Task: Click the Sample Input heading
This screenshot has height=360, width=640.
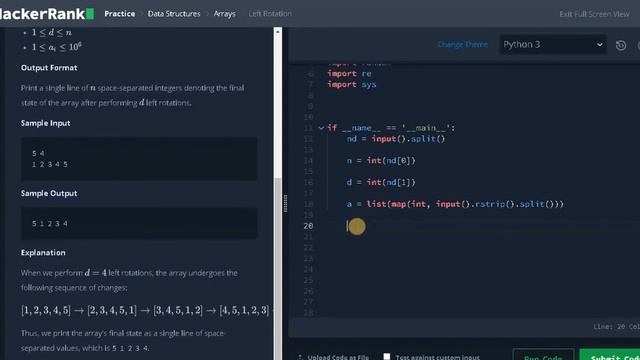Action: click(x=45, y=123)
